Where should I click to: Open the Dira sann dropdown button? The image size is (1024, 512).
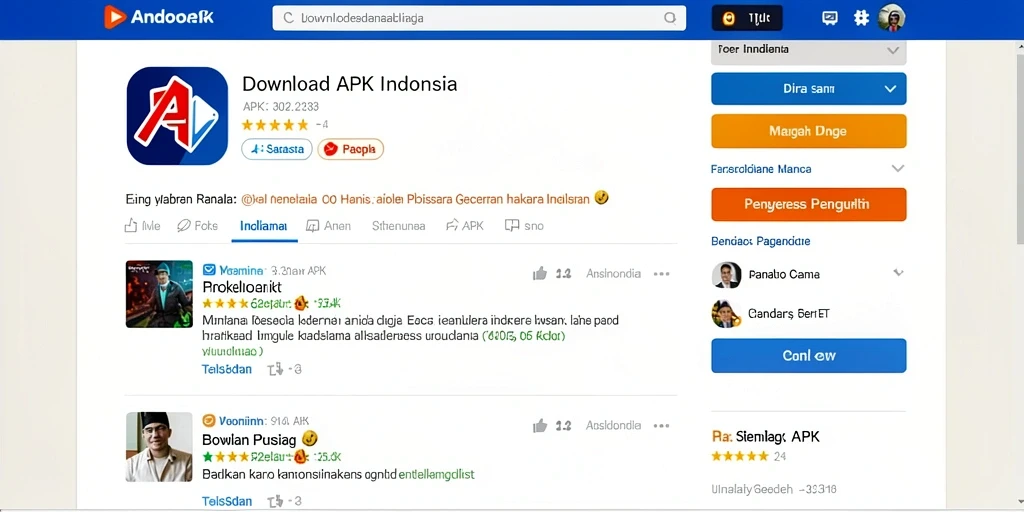point(808,89)
